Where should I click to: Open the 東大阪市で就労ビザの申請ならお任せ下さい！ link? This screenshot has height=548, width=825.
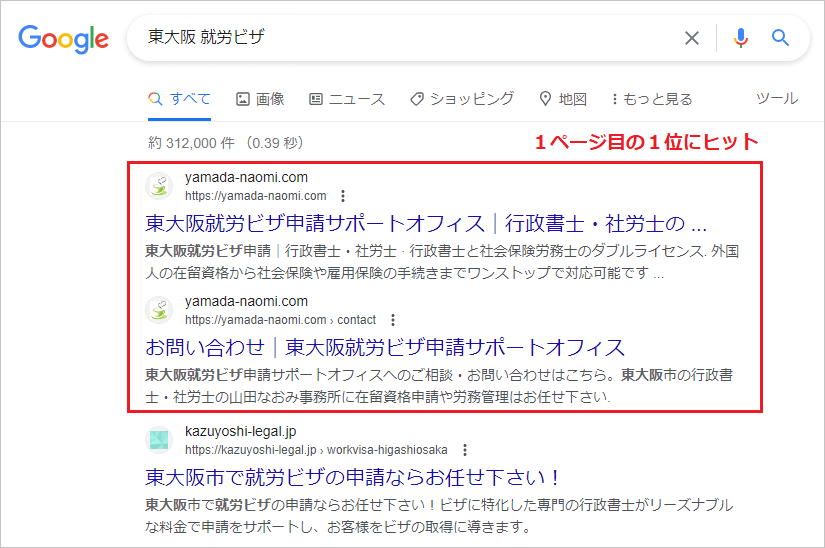coord(352,478)
